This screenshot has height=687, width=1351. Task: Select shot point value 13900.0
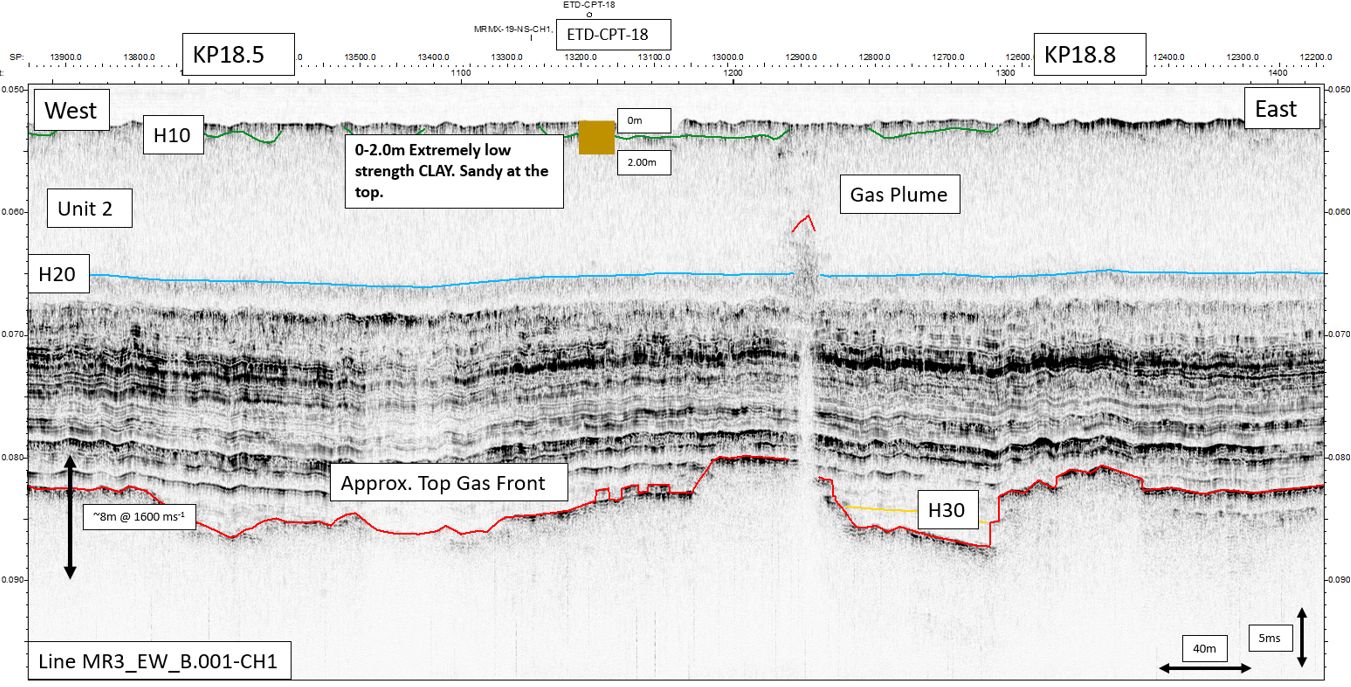(66, 57)
